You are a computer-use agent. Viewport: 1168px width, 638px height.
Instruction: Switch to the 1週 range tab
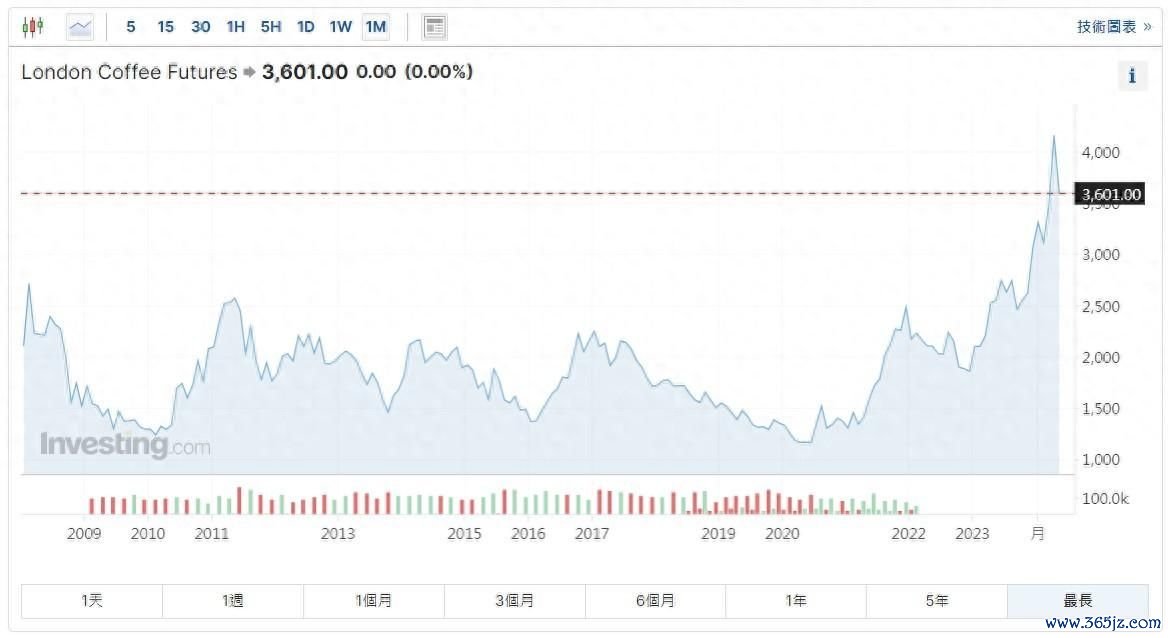pos(233,601)
